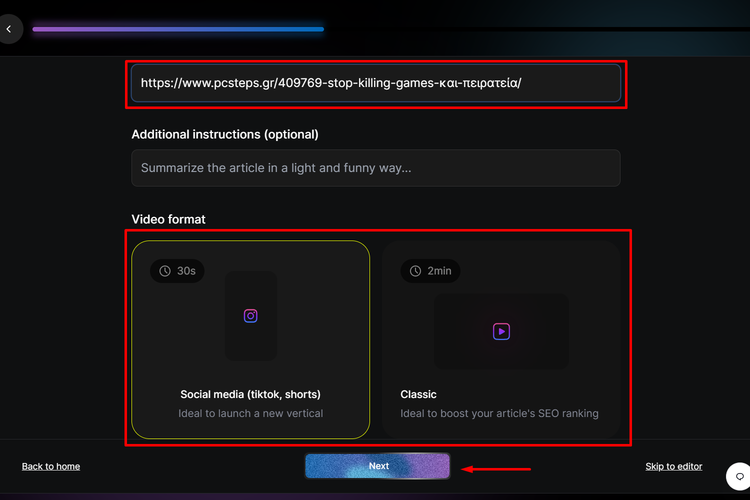
Task: Click the play icon in Classic card
Action: click(x=501, y=332)
